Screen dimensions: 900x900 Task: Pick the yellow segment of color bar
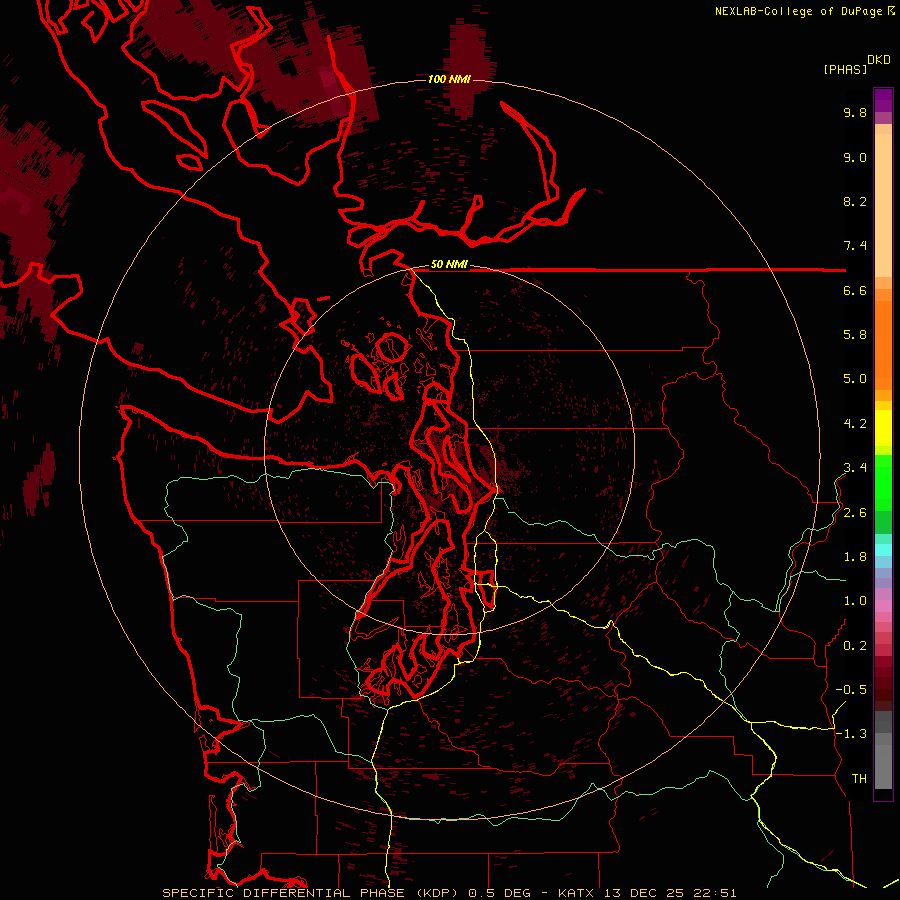pyautogui.click(x=883, y=428)
